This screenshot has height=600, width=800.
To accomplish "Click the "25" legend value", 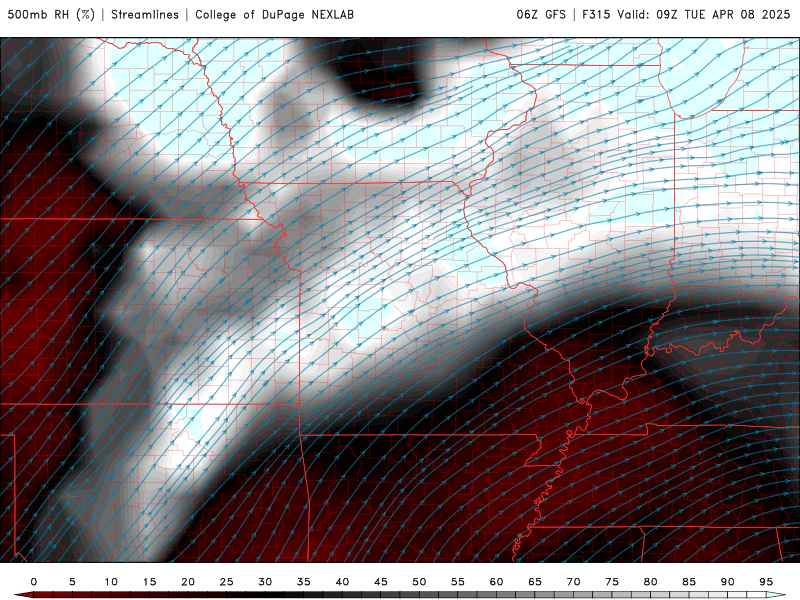I will pyautogui.click(x=227, y=582).
